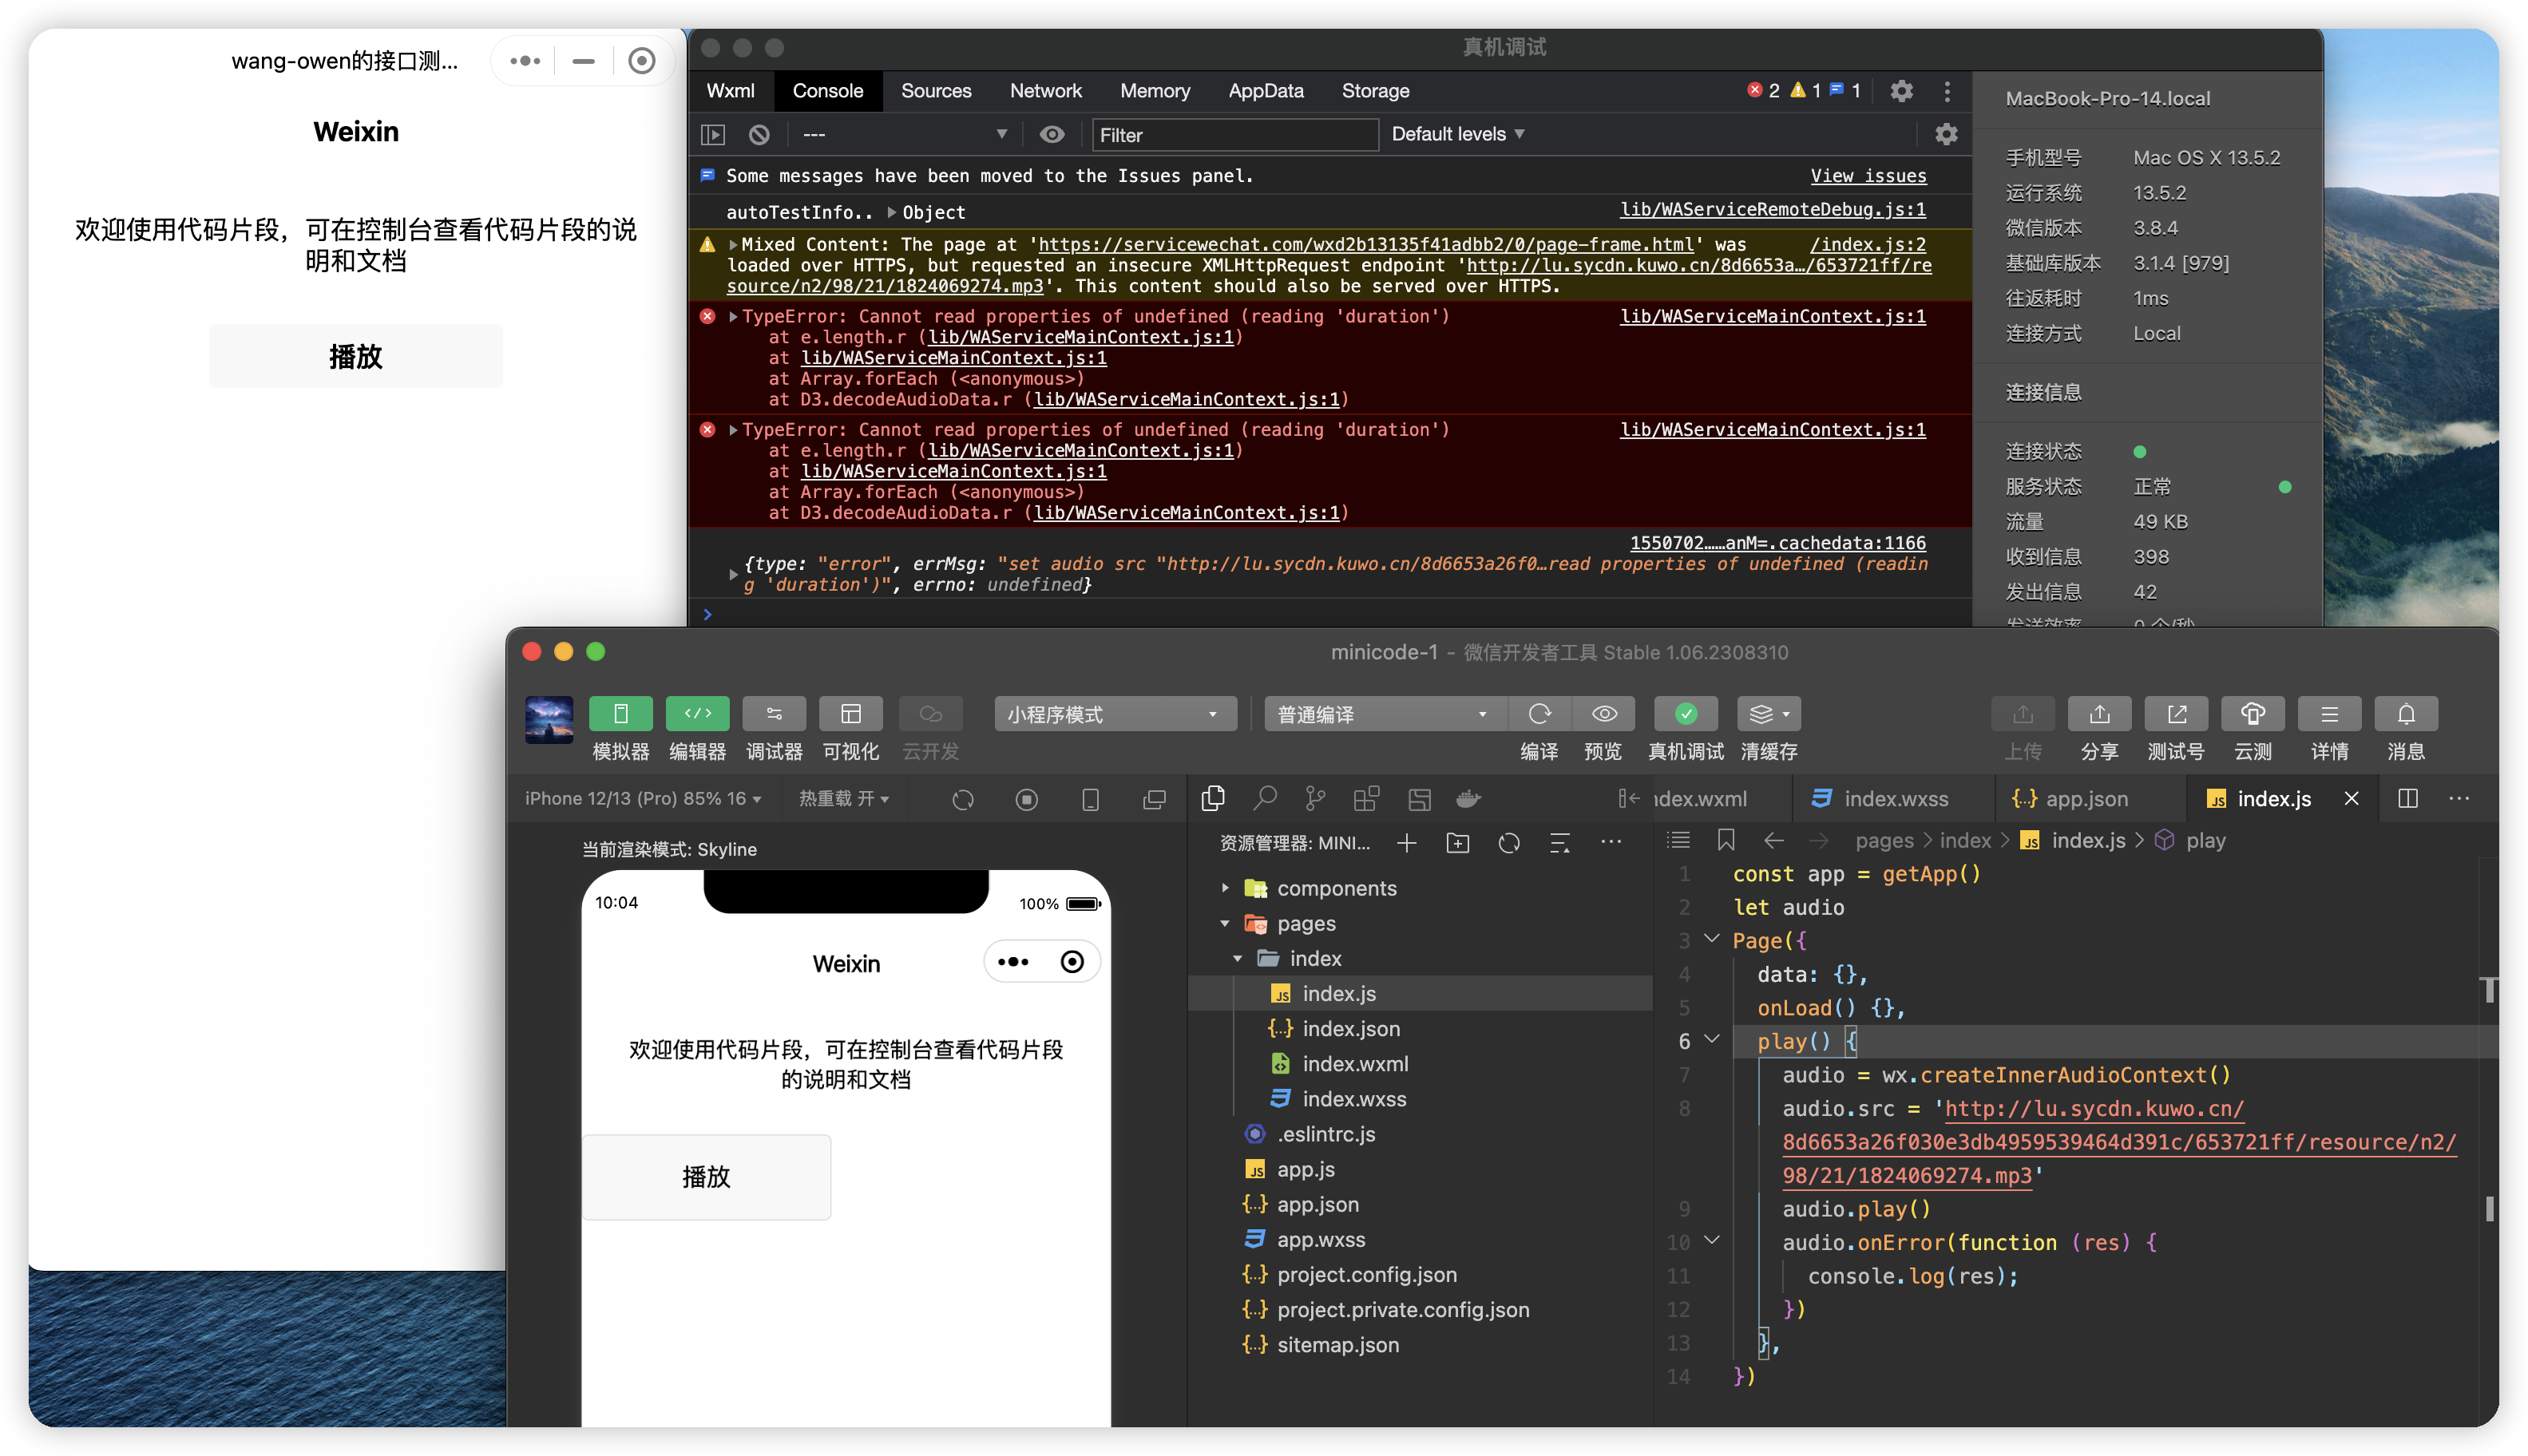This screenshot has height=1456, width=2528.
Task: Open console settings gear icon
Action: (x=1945, y=134)
